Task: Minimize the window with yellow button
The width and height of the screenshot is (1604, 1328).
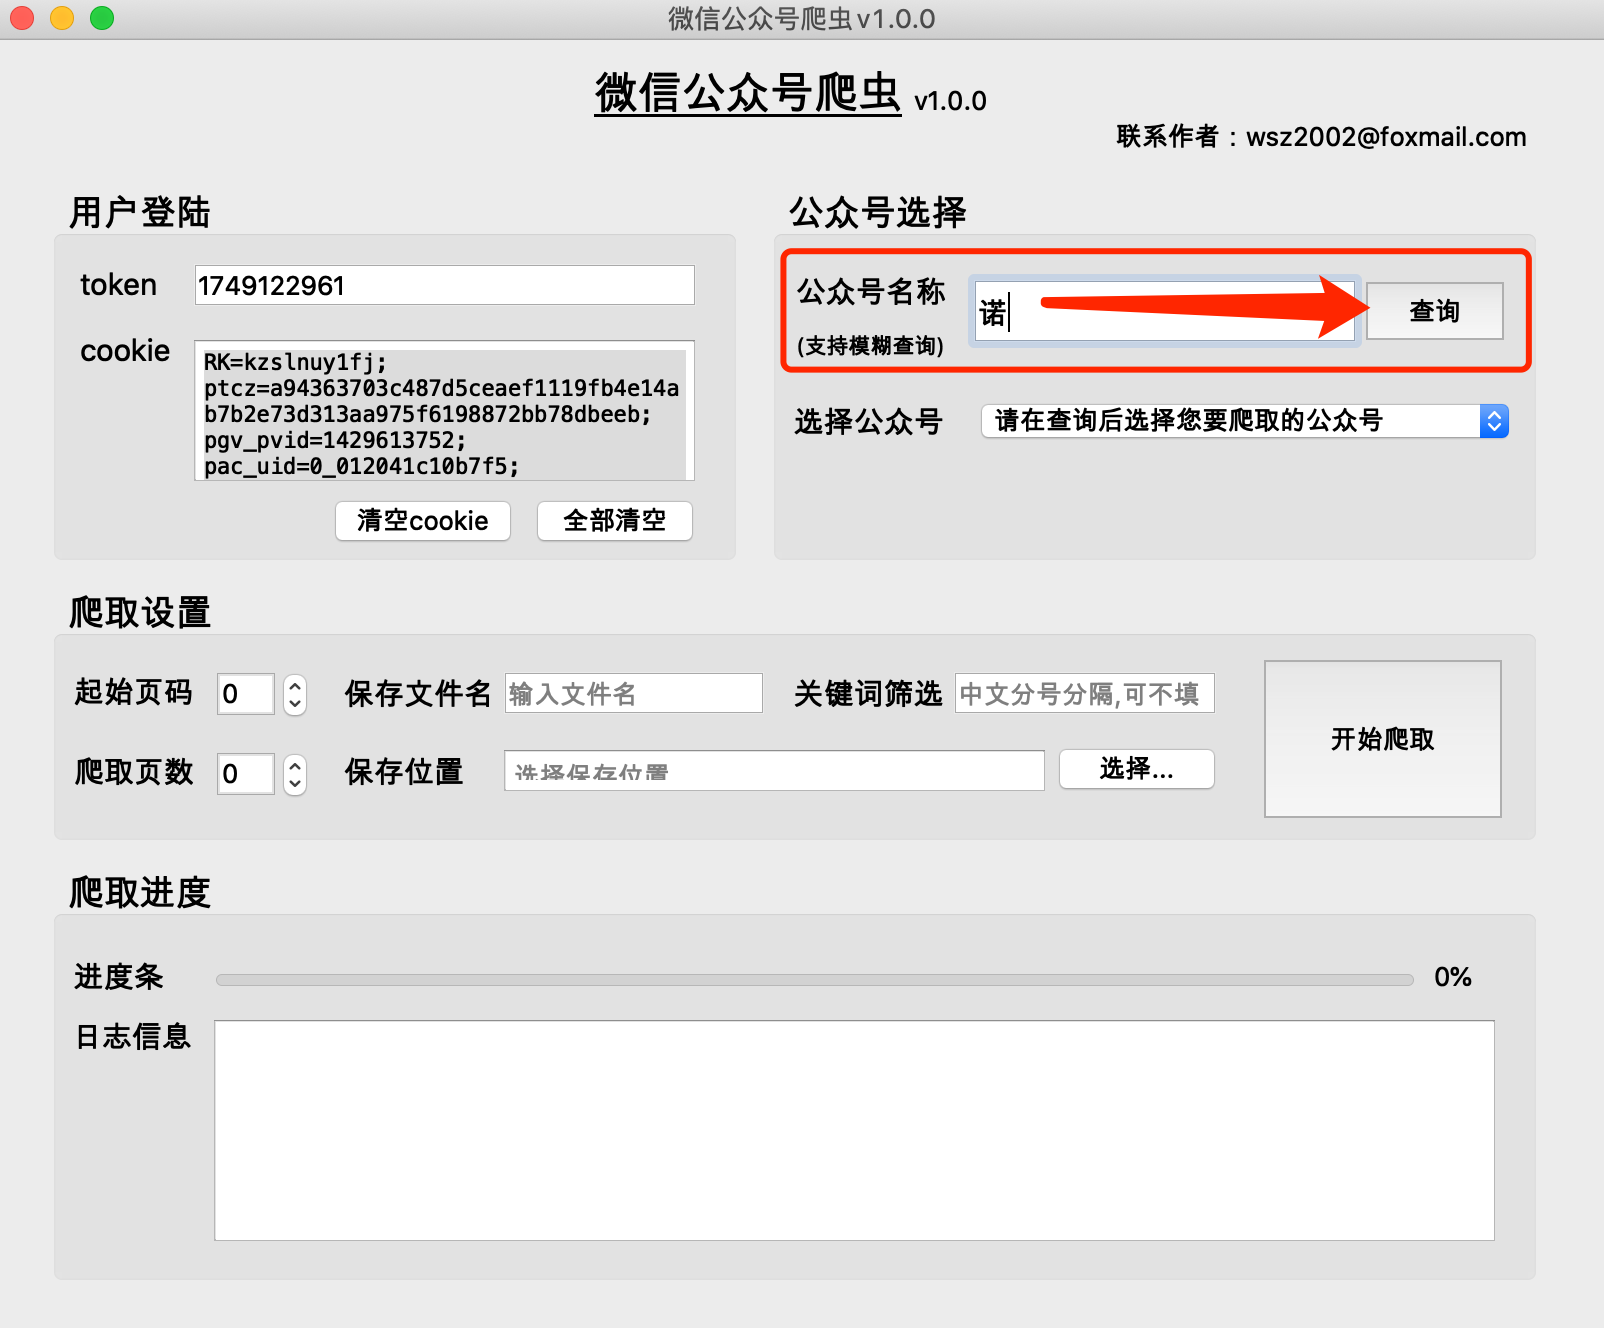Action: coord(62,18)
